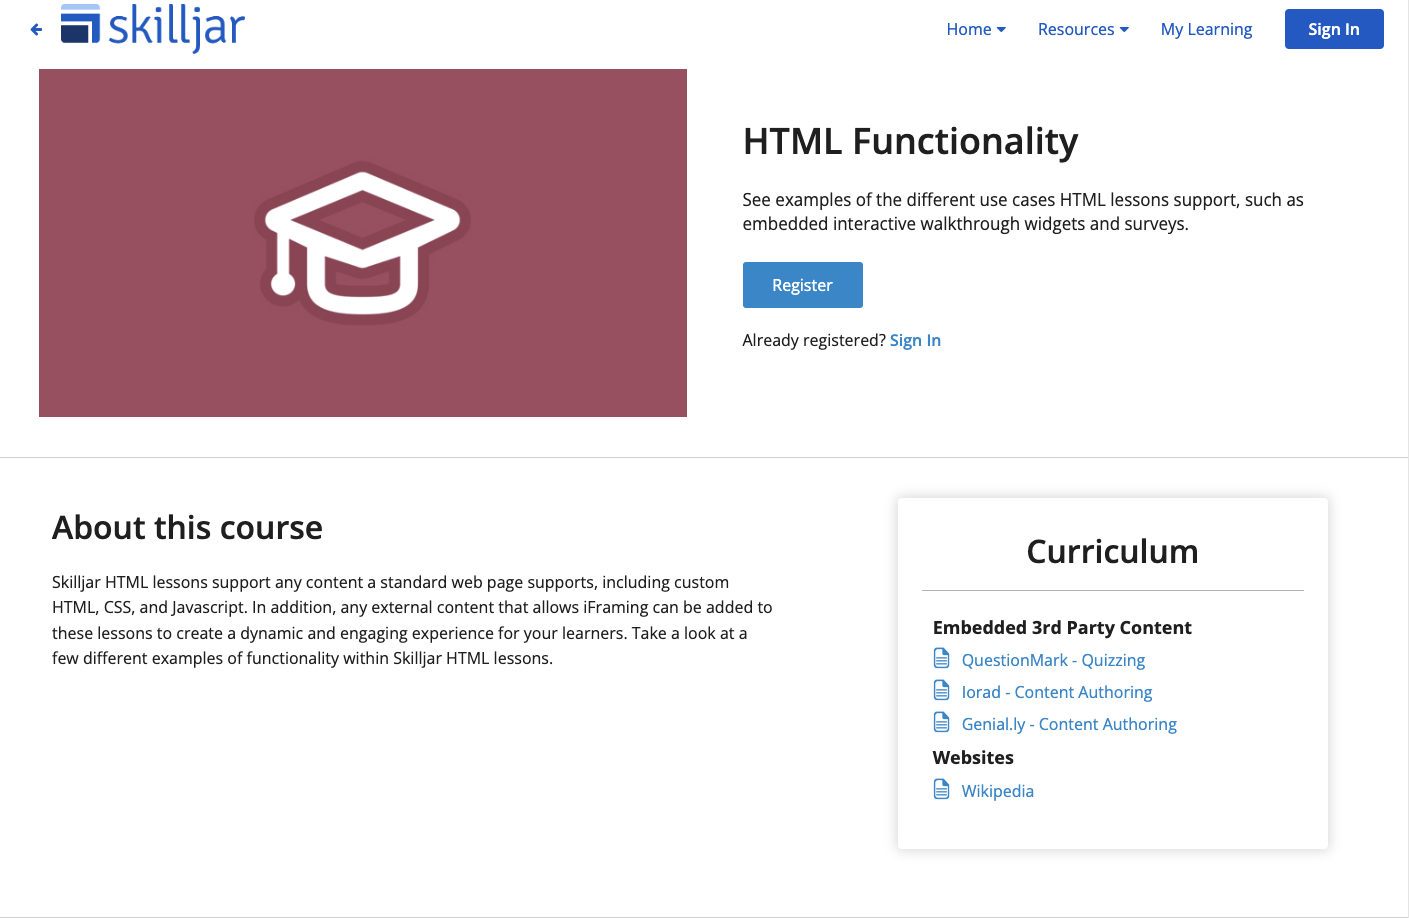1409x918 pixels.
Task: Click the Skilljar logo
Action: click(x=150, y=28)
